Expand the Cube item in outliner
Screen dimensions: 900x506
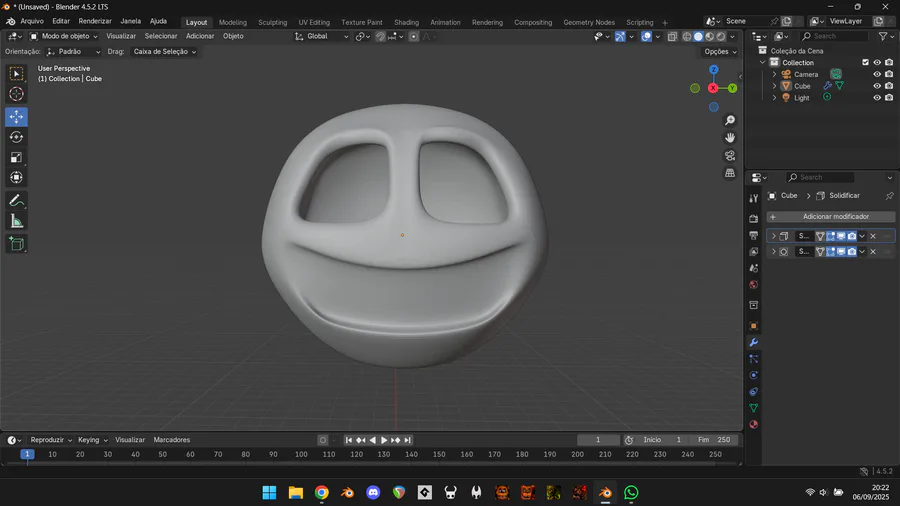(774, 86)
